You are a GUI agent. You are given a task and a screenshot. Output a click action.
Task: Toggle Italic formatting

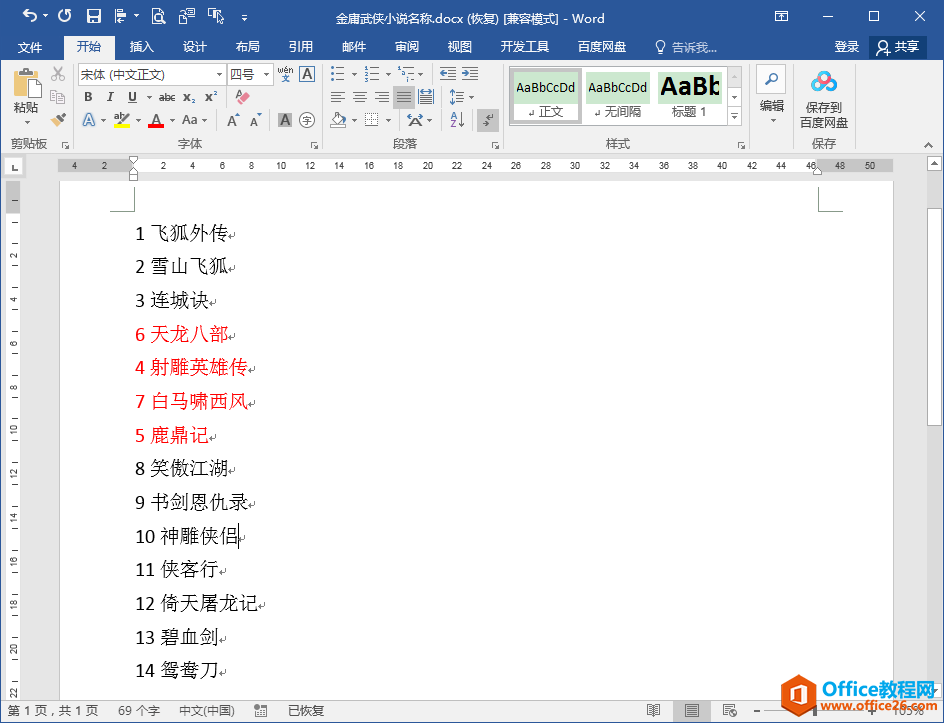(110, 97)
